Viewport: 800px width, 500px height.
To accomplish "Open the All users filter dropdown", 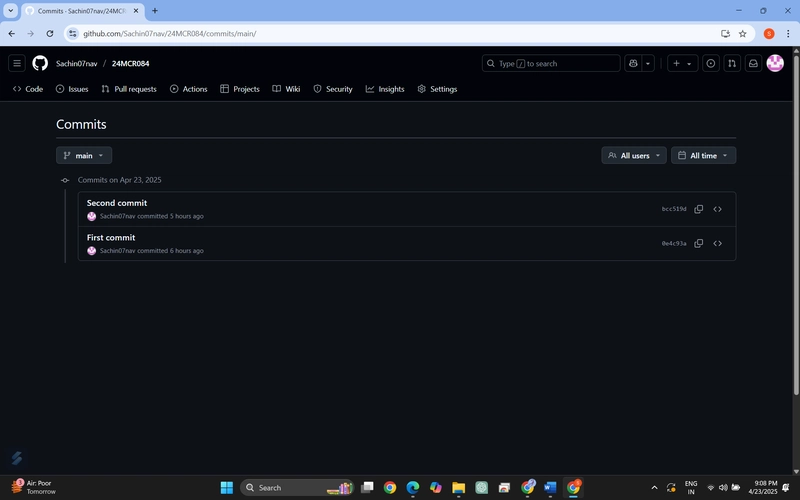I will (x=634, y=156).
